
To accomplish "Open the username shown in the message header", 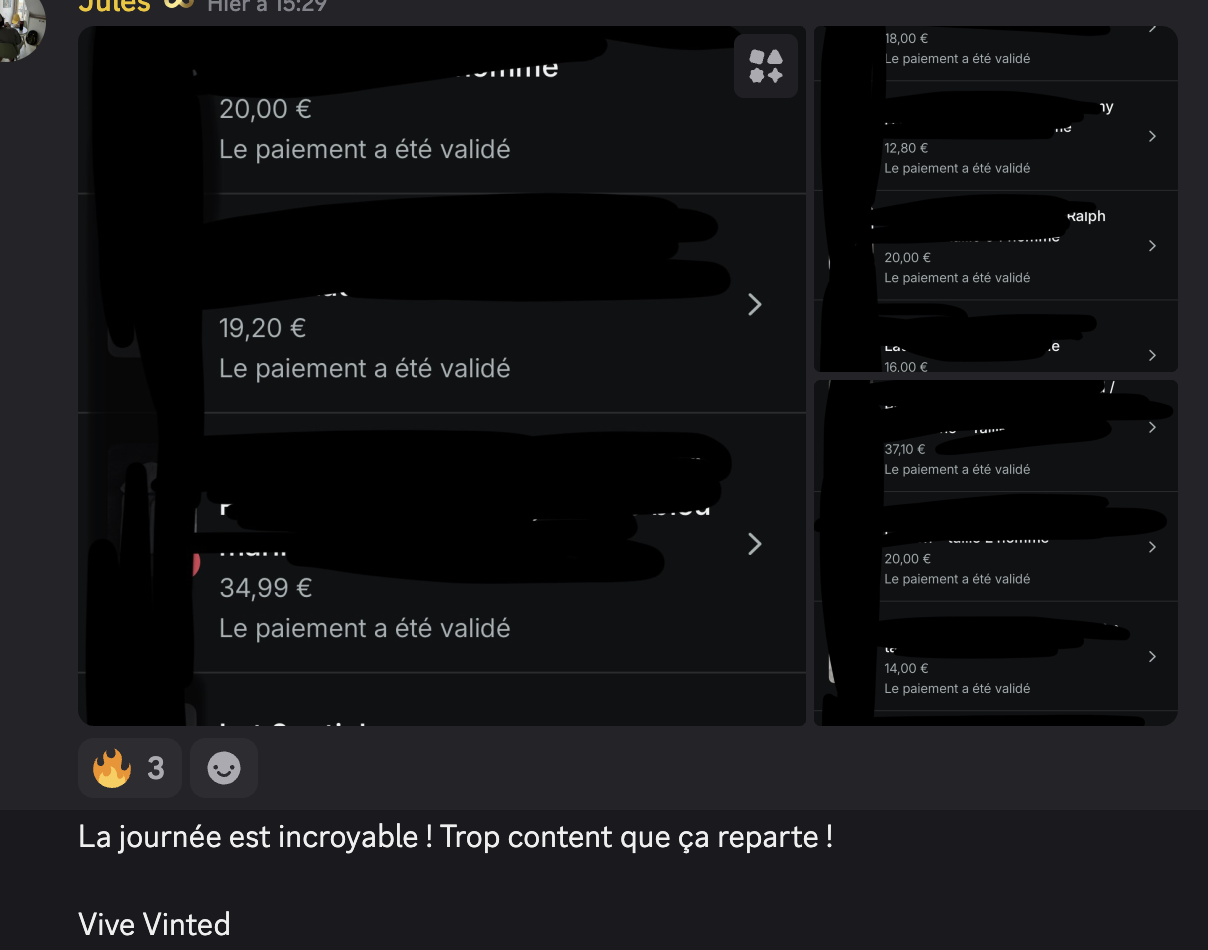I will 114,5.
